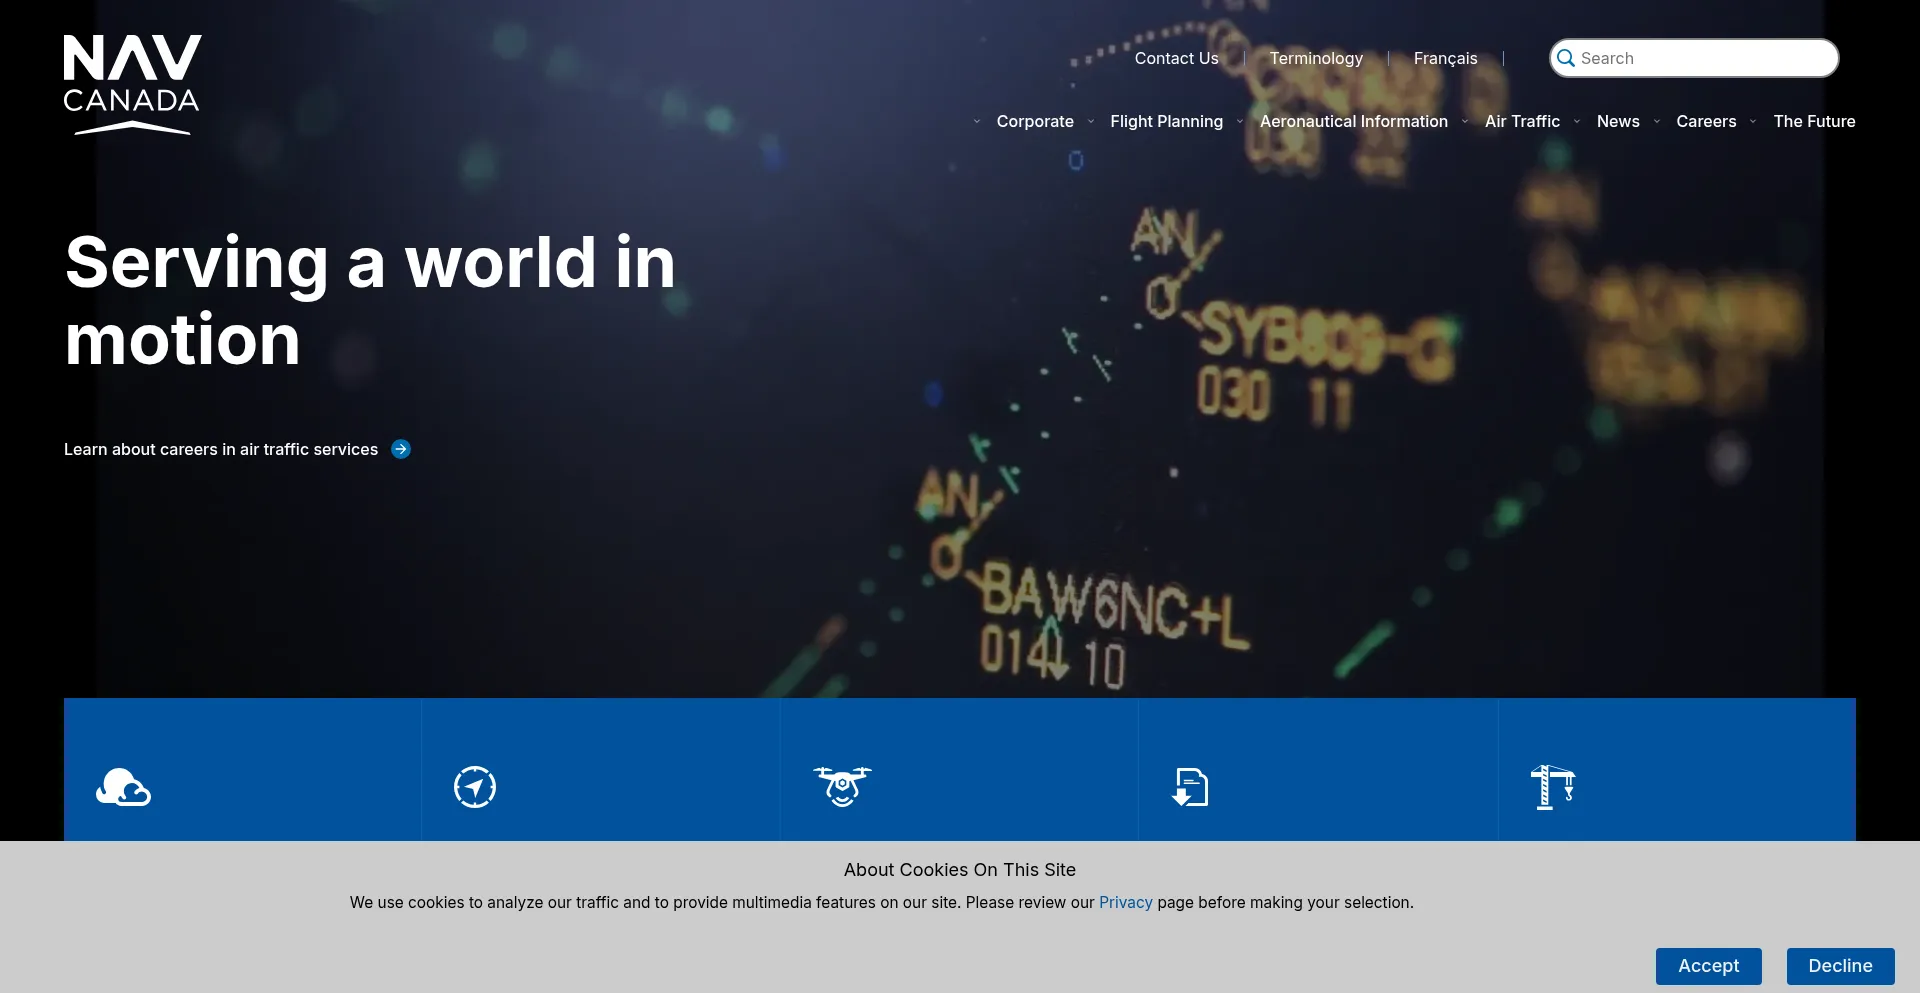
Task: Click the document download icon
Action: 1190,788
